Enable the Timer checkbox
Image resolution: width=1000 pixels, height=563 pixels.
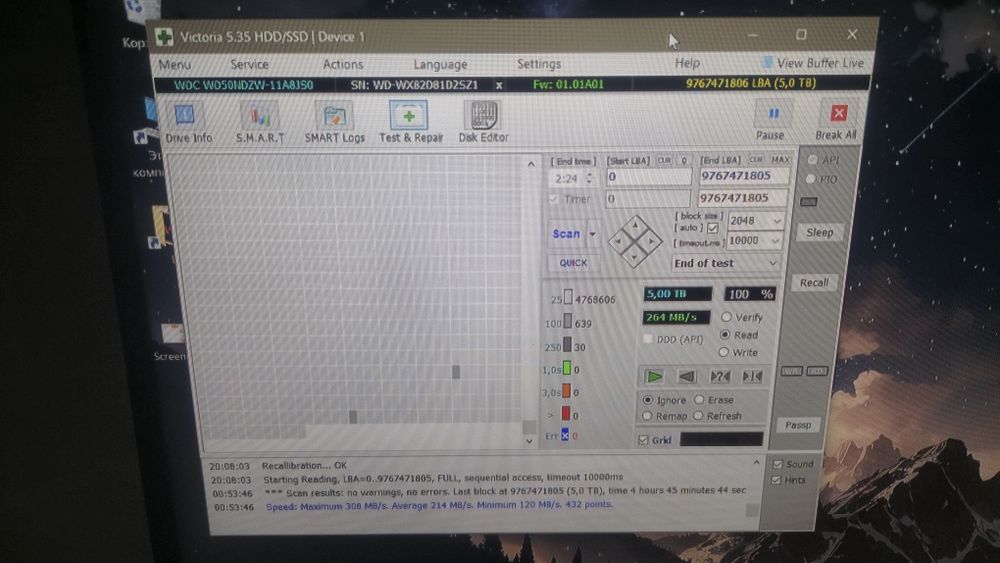tap(554, 199)
